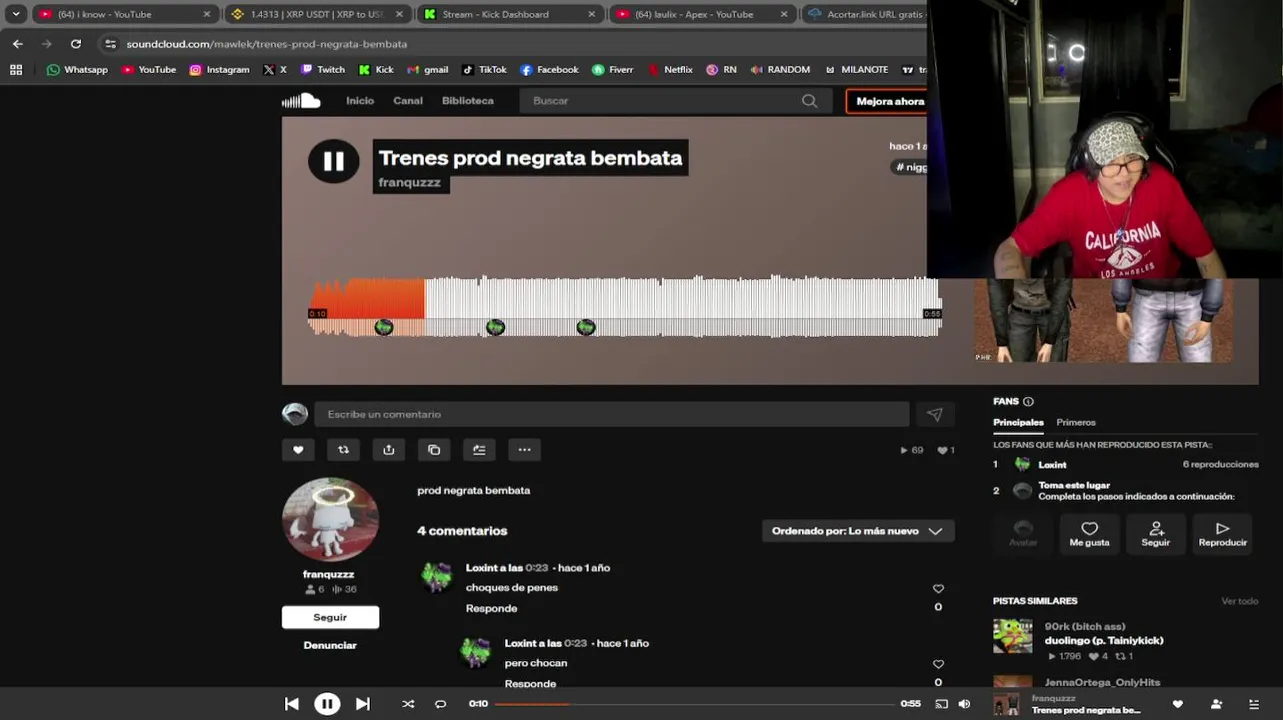Screen dimensions: 1283x720
Task: Open the Canal nav item
Action: coord(408,100)
